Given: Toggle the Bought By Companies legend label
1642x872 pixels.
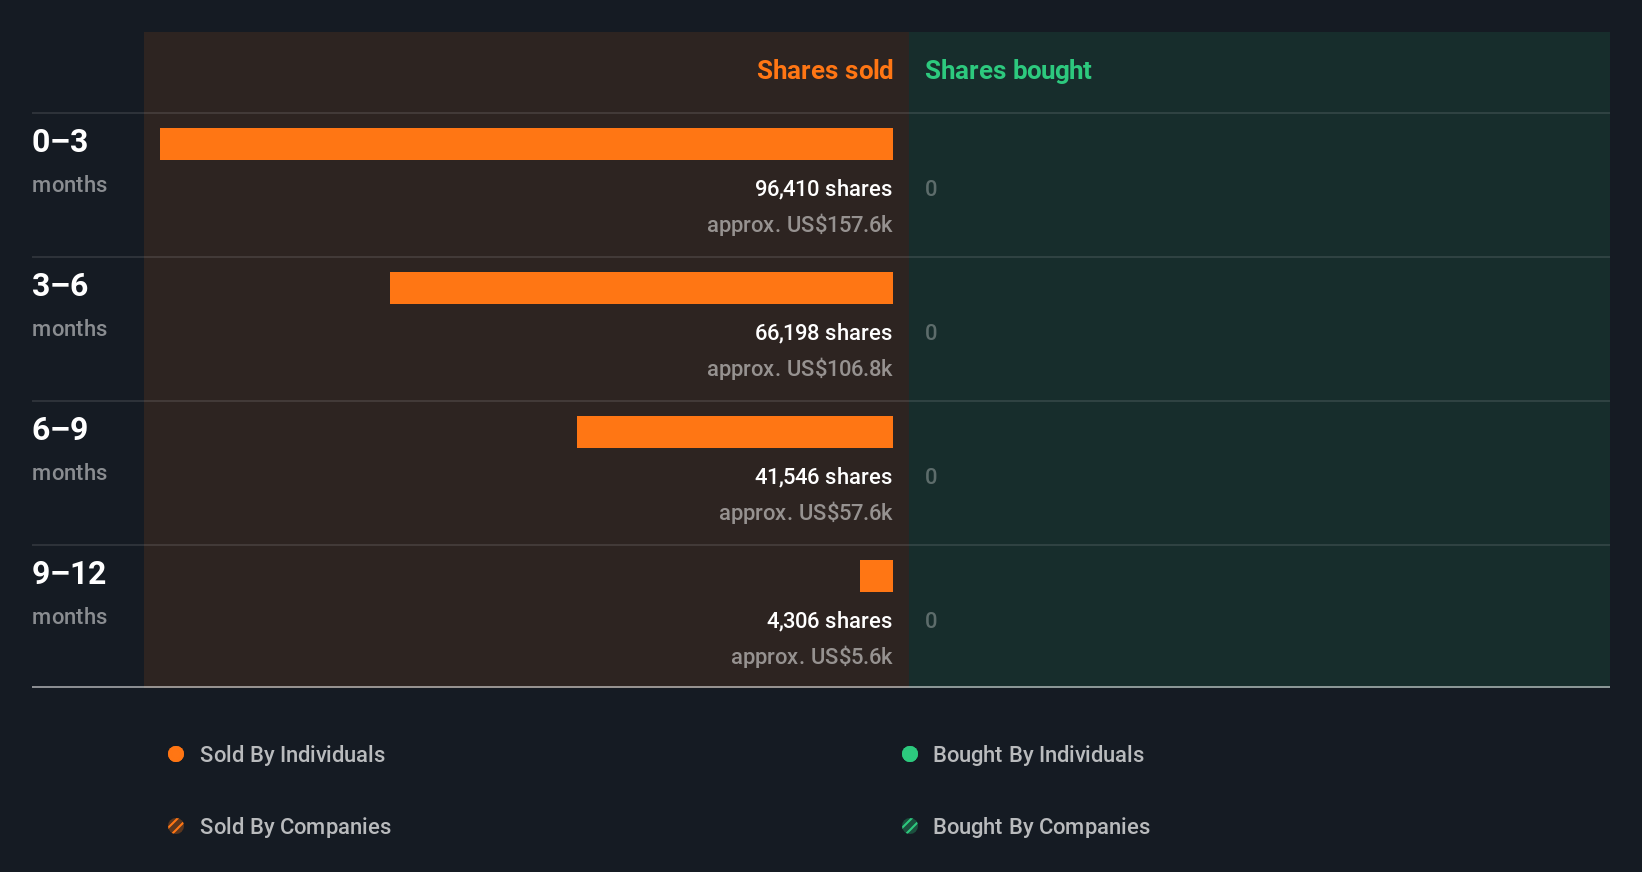Looking at the screenshot, I should pyautogui.click(x=1041, y=826).
